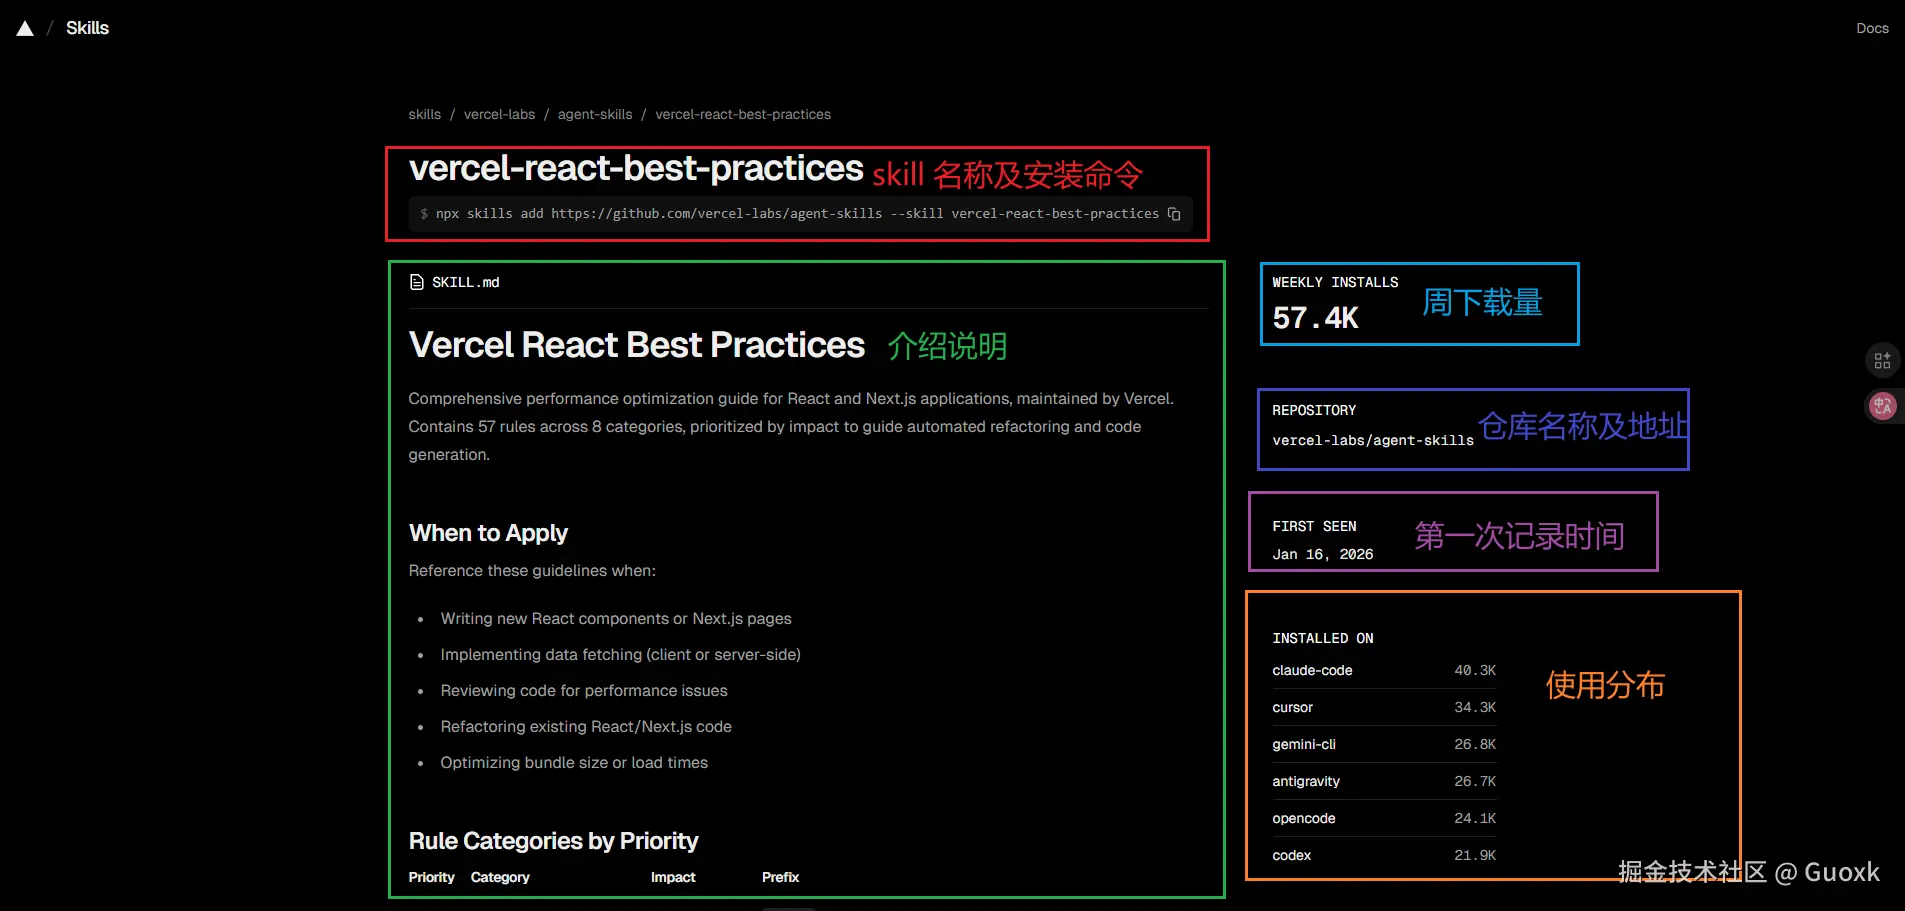Click the 21.9K codex install count

coord(1475,855)
